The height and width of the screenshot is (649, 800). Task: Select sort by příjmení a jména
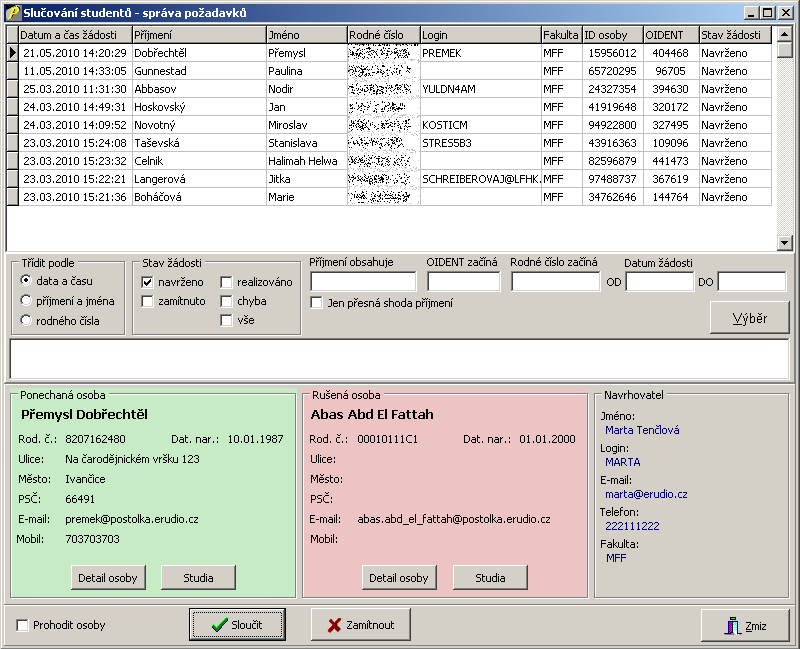[x=26, y=301]
